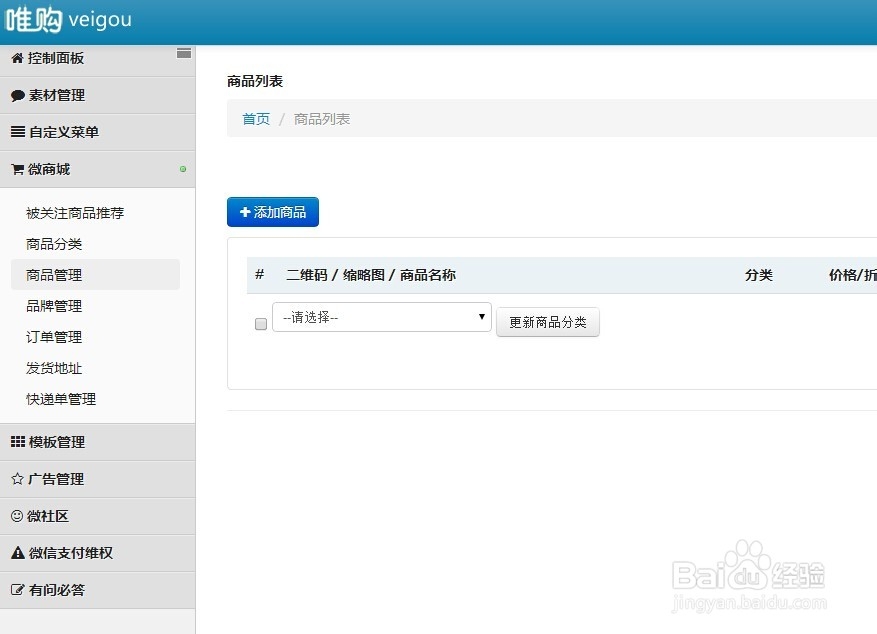This screenshot has height=634, width=877.
Task: Click the 分类 column header
Action: click(x=758, y=275)
